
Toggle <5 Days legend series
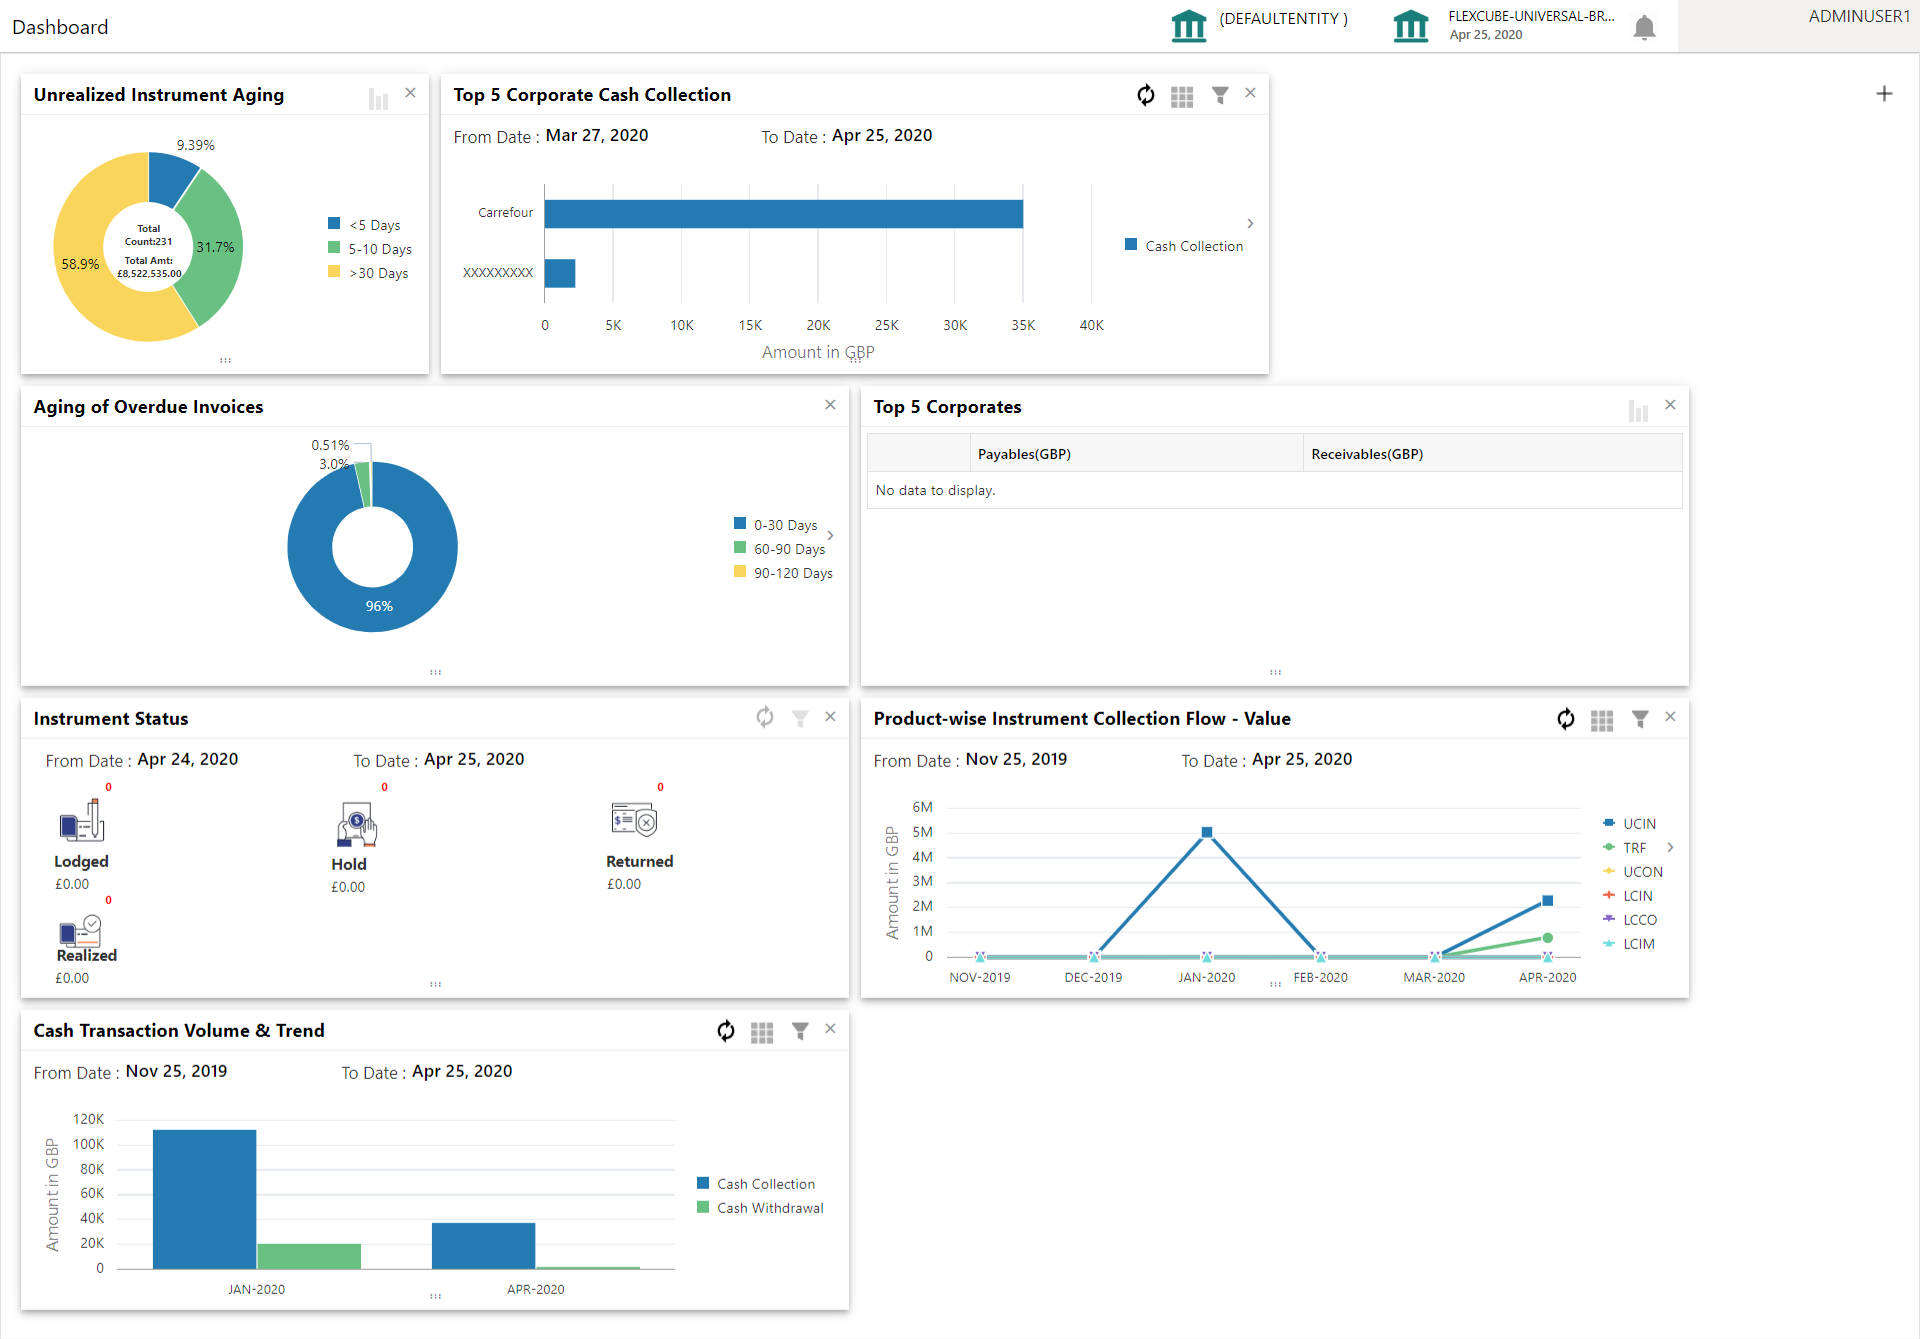coord(364,224)
